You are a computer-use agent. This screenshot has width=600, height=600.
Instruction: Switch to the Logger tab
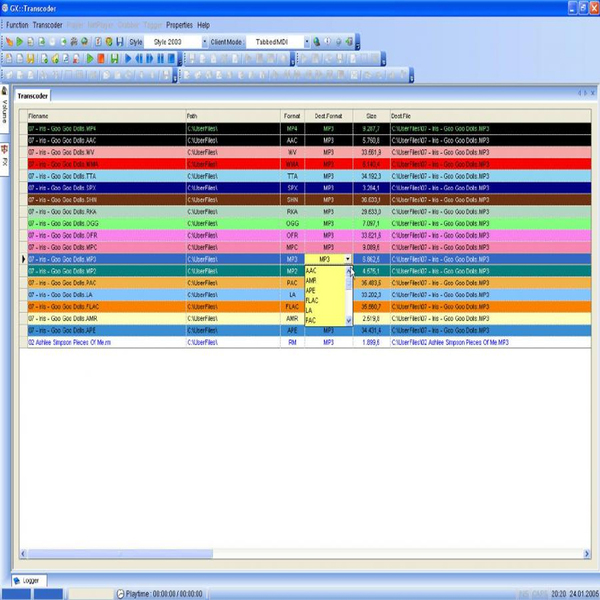point(29,580)
